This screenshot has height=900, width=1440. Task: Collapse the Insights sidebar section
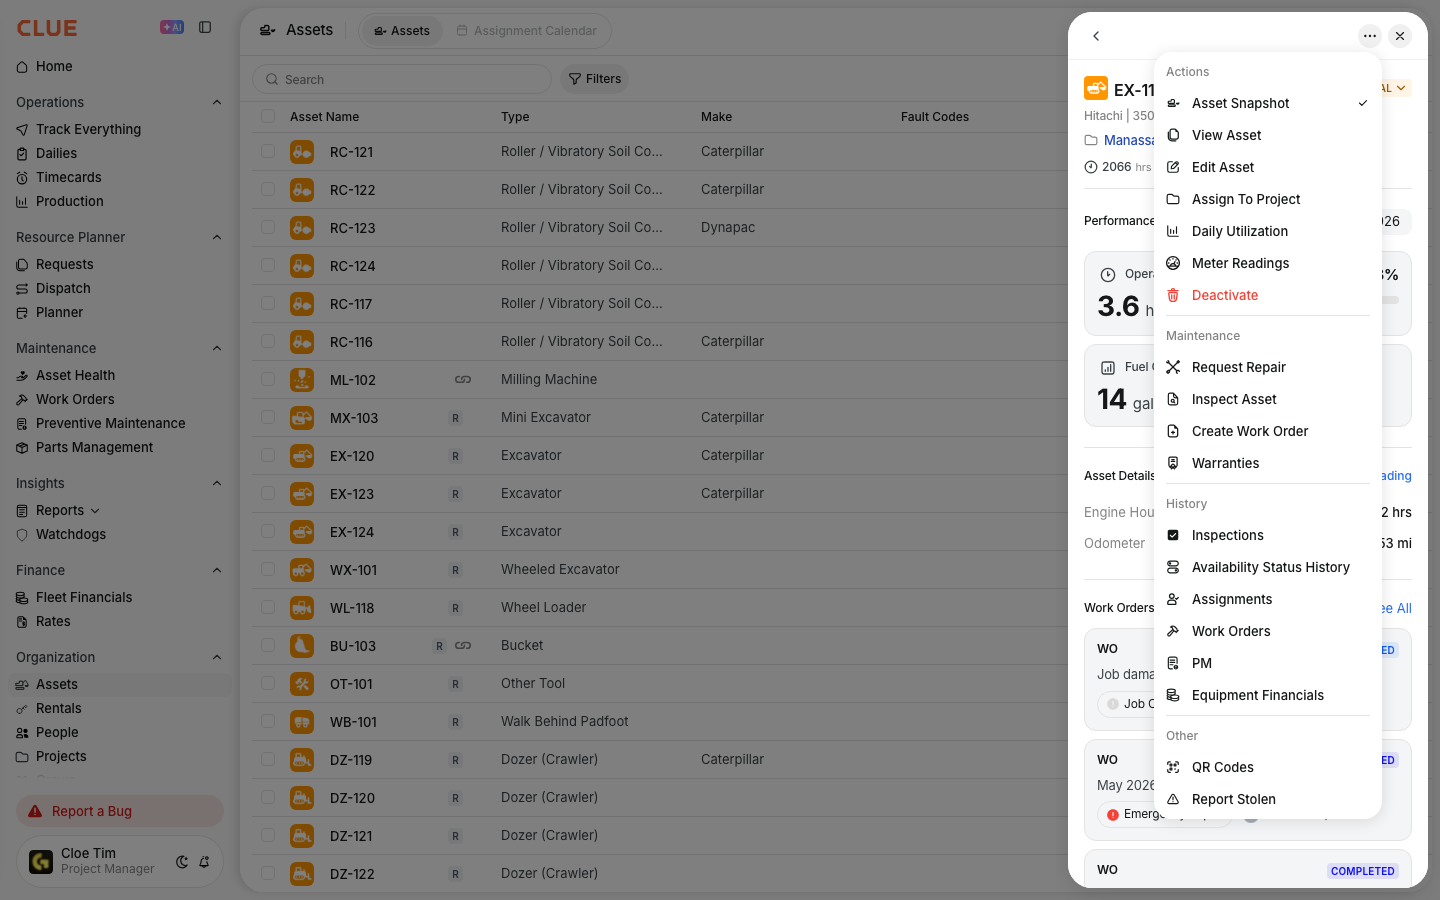pyautogui.click(x=217, y=483)
